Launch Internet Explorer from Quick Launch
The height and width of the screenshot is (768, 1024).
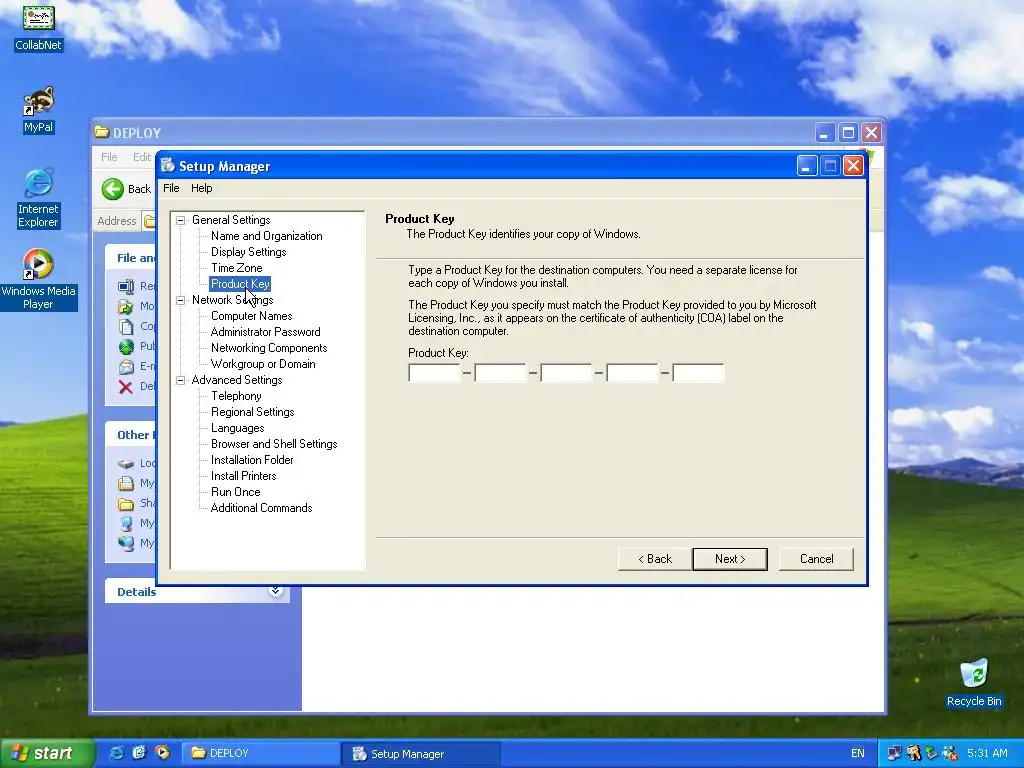click(x=116, y=753)
